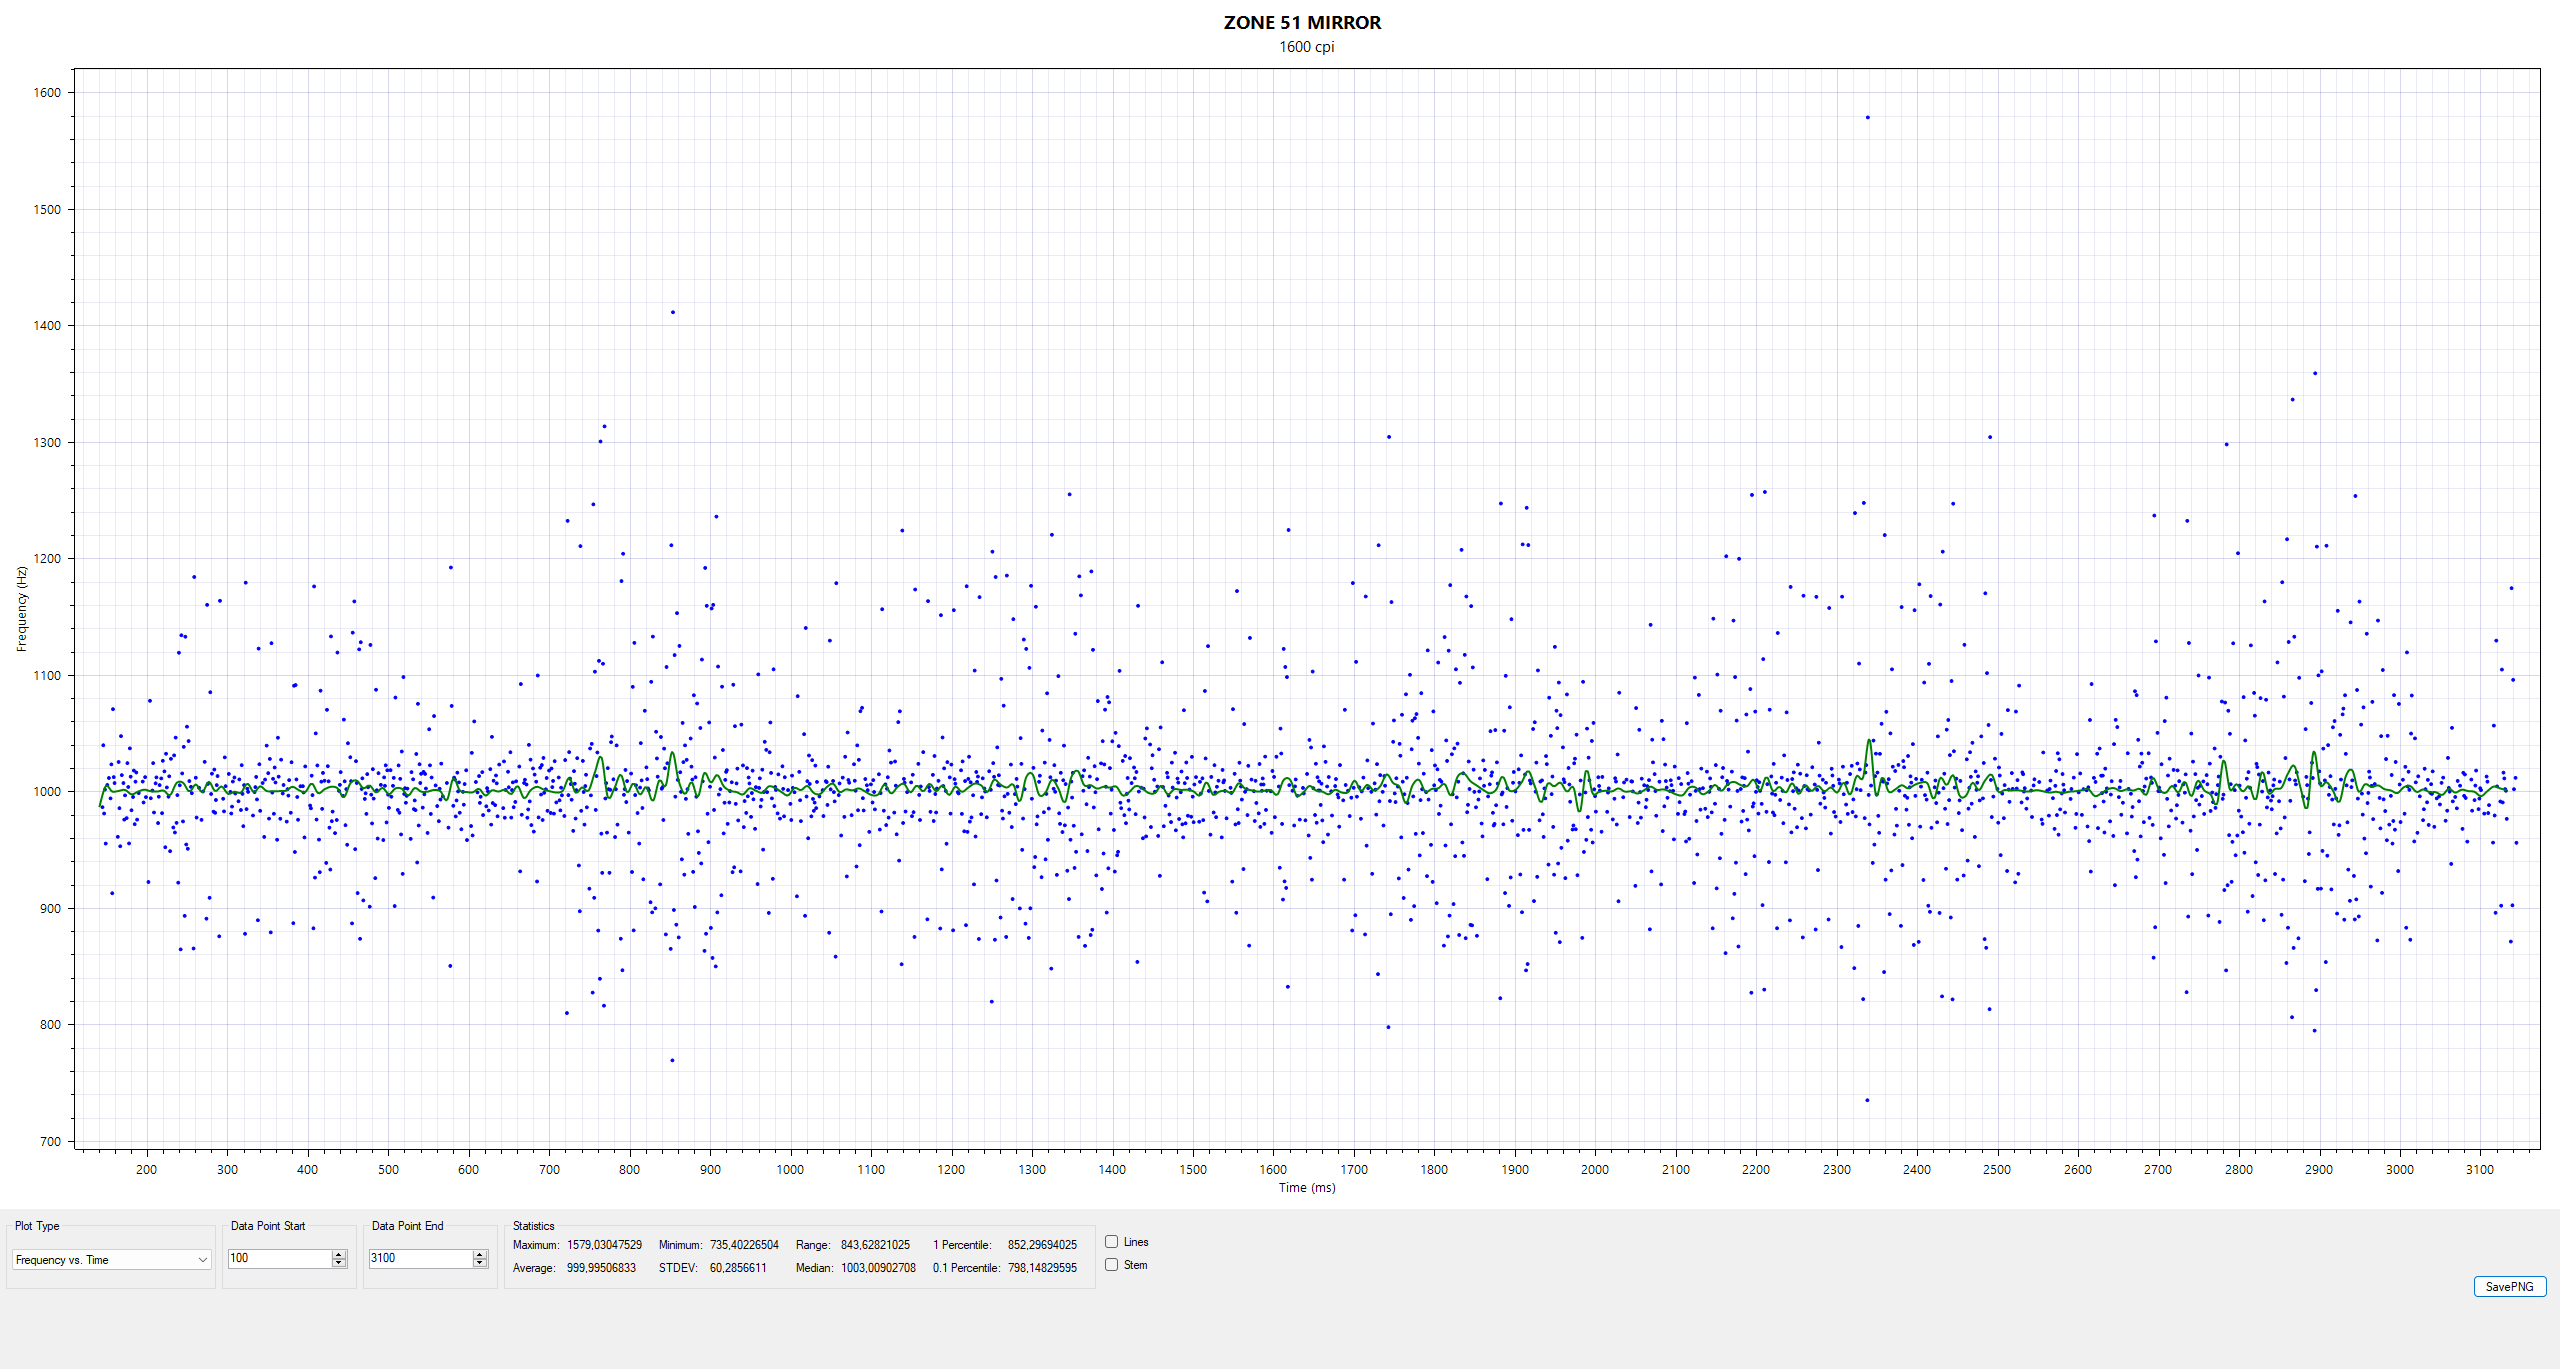
Task: Select the Median value 1003,00902708
Action: 878,1268
